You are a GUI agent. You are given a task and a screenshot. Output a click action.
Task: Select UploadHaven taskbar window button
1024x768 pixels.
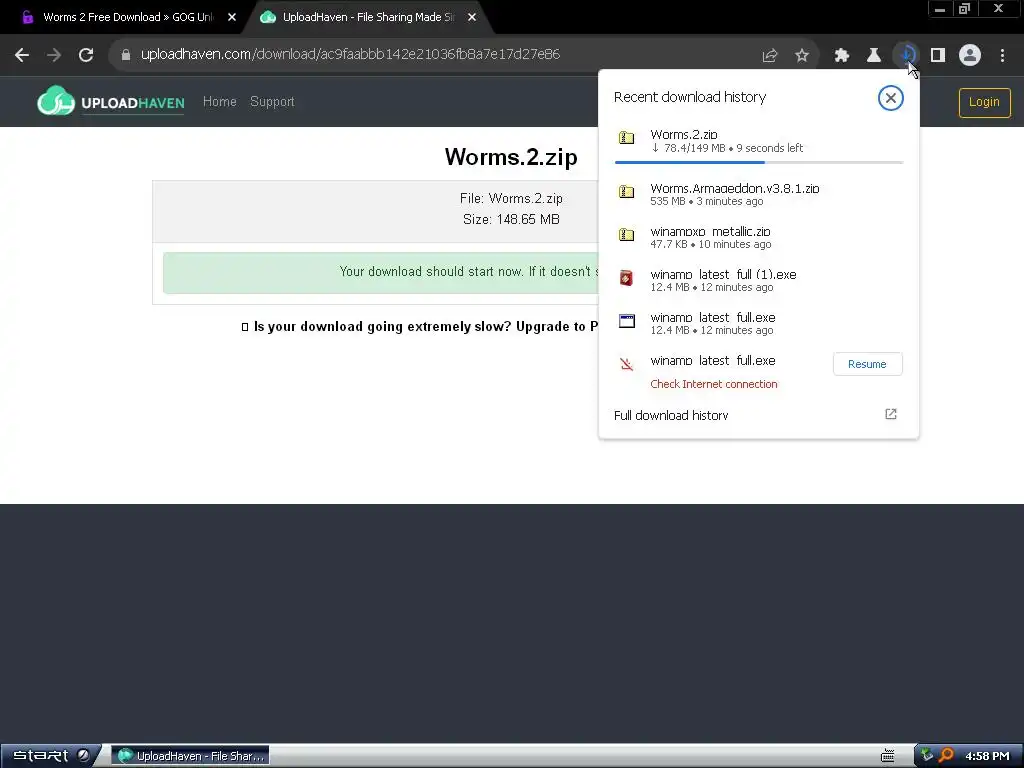pos(191,756)
